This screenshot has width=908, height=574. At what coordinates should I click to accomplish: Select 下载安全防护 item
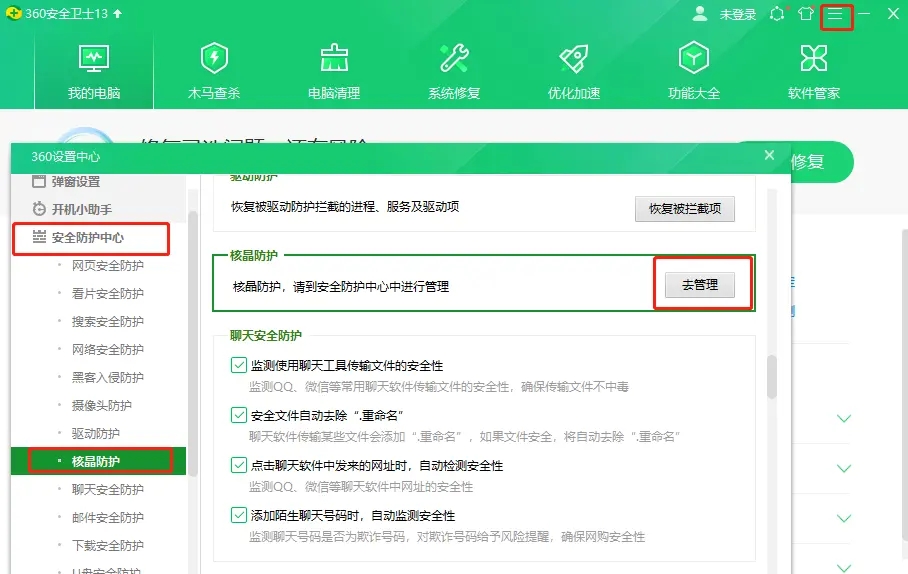[108, 545]
